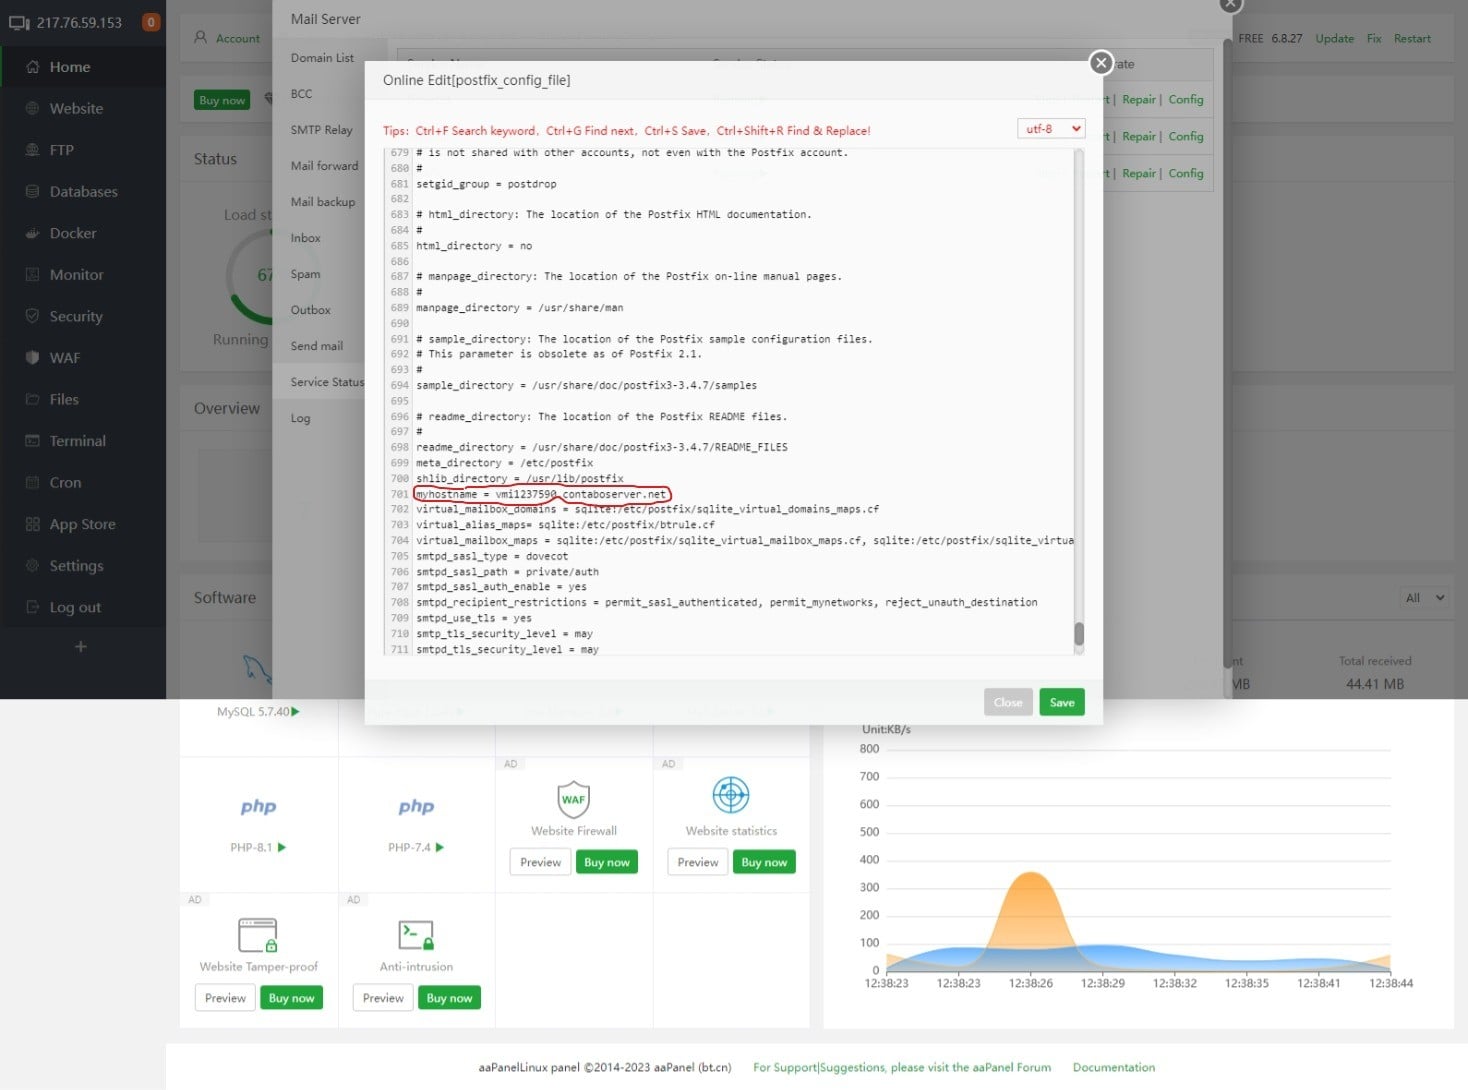The height and width of the screenshot is (1090, 1468).
Task: Click the server monitor icon beside the IP
Action: click(19, 22)
